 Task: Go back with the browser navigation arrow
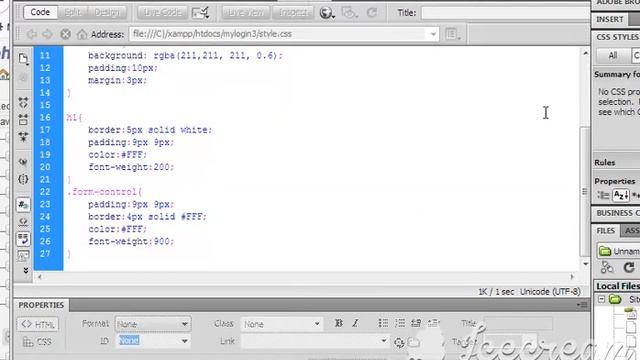pos(32,34)
